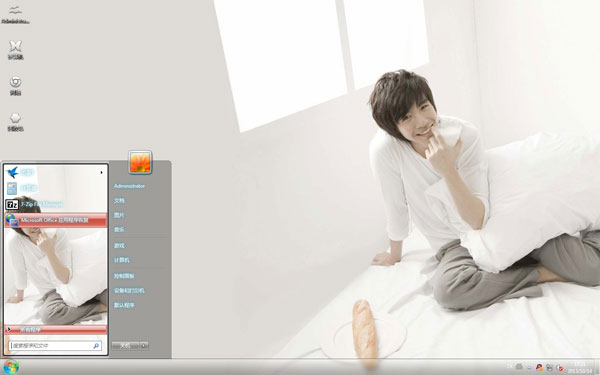Click the butterfly-shaped desktop icon
Viewport: 600px width, 375px height.
point(15,50)
